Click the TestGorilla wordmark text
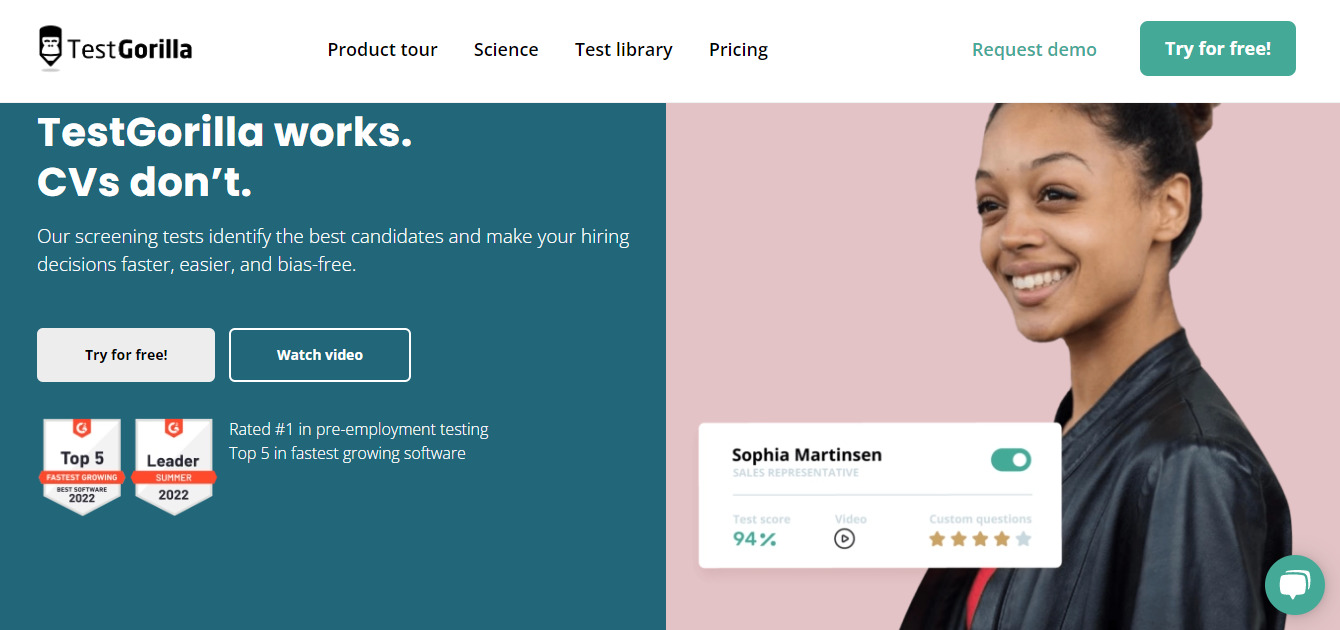Screen dimensions: 1340x630 [130, 48]
